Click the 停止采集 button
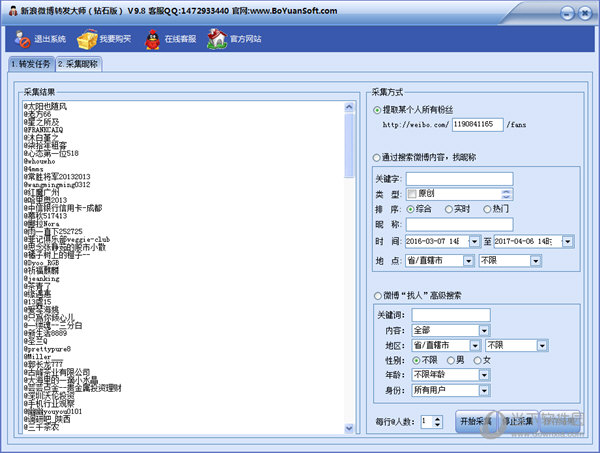 click(518, 422)
